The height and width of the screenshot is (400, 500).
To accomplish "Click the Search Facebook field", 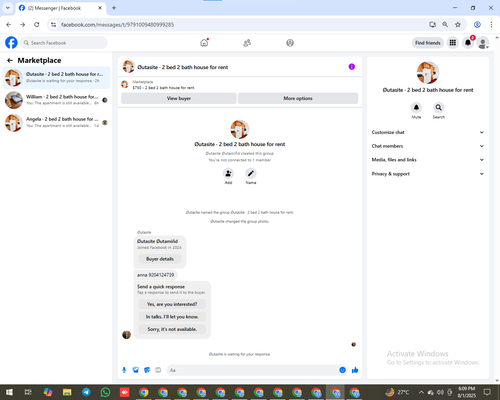I will tap(64, 43).
